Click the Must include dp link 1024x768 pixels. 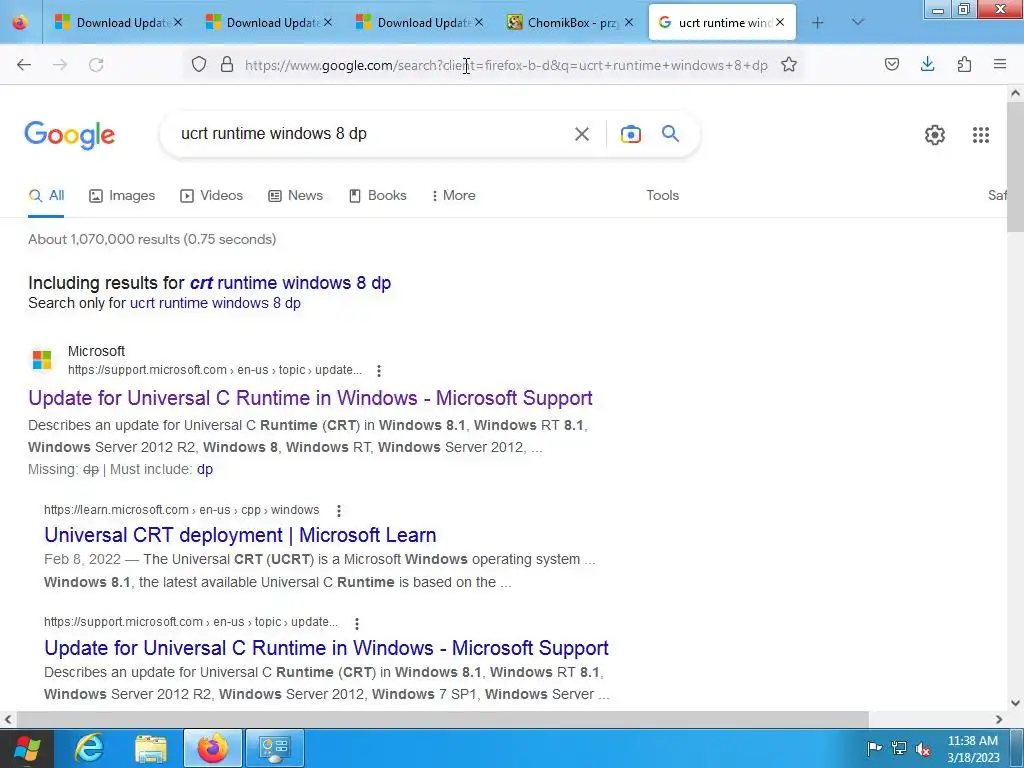(x=204, y=470)
